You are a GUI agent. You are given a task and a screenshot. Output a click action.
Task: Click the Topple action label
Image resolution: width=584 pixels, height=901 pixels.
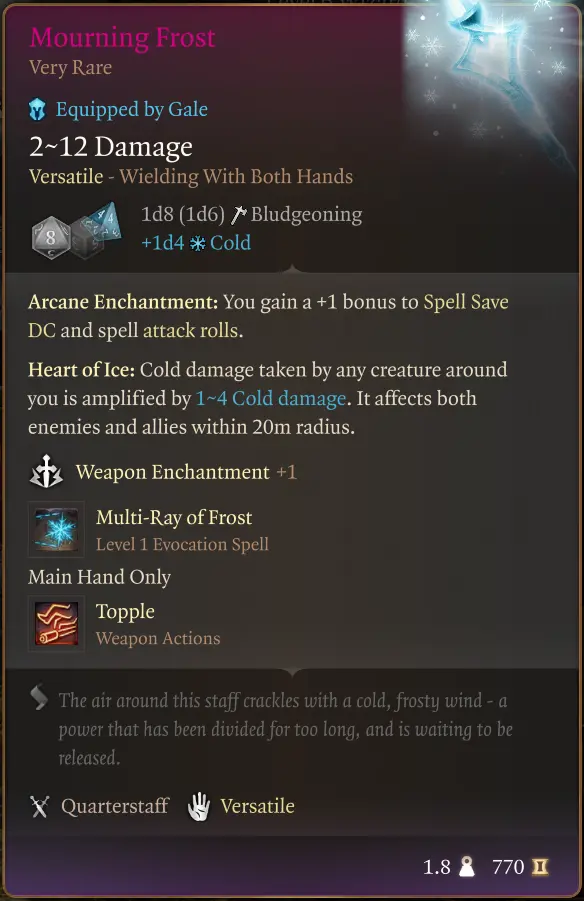click(x=125, y=612)
